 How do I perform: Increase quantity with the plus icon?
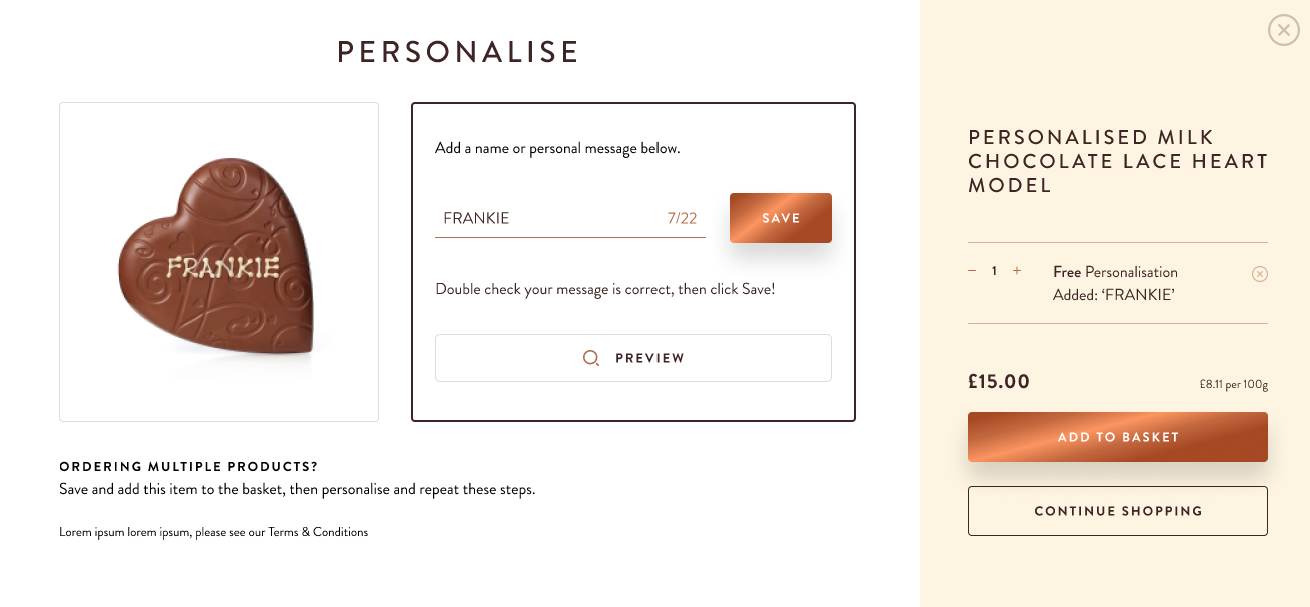1017,271
